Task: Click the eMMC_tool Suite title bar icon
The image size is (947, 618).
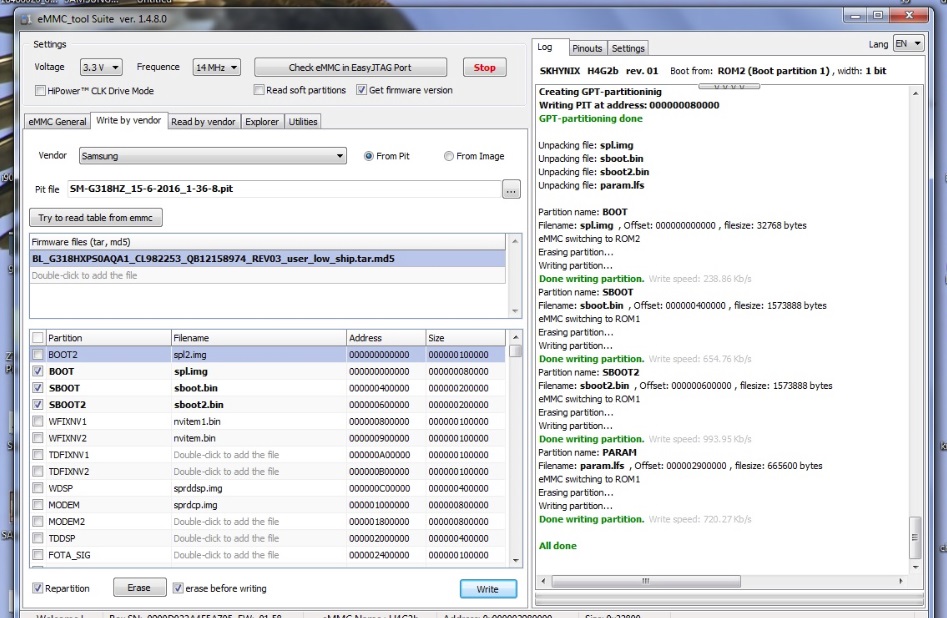Action: pyautogui.click(x=25, y=19)
